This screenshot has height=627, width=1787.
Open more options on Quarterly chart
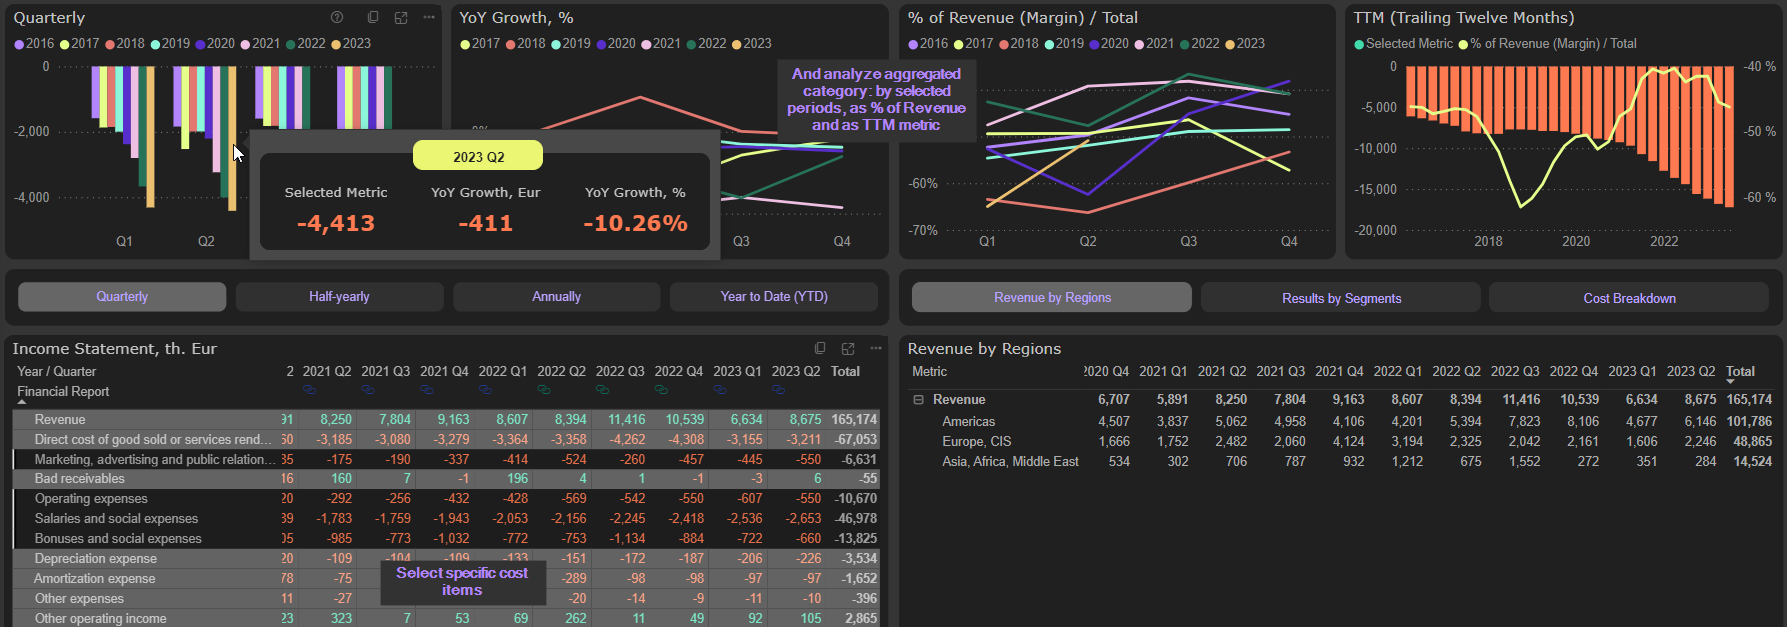pyautogui.click(x=429, y=17)
